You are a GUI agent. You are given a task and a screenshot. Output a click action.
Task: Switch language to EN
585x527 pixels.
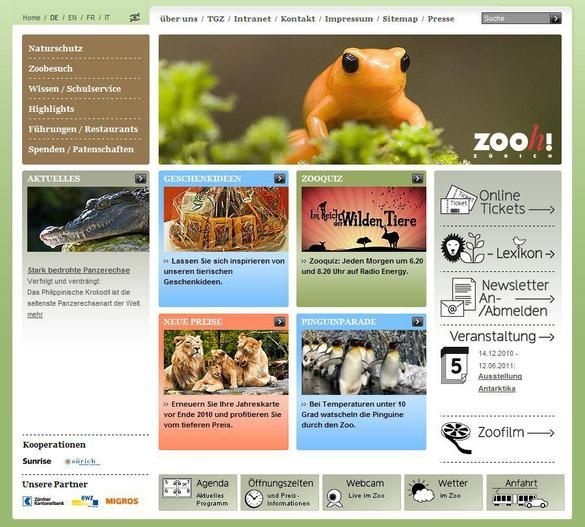72,18
